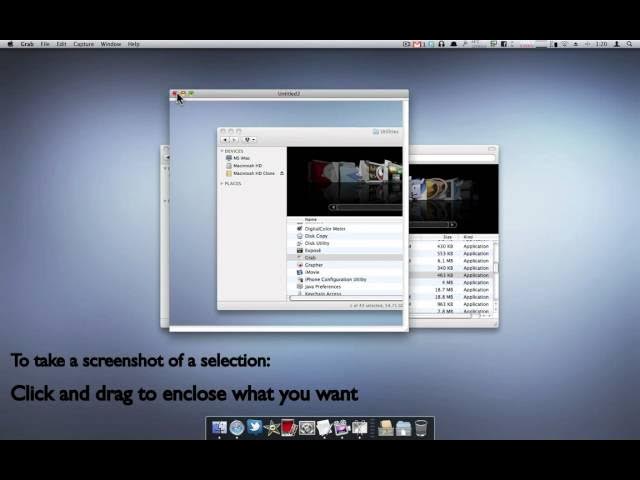Open the Spotlight search icon

pos(630,44)
